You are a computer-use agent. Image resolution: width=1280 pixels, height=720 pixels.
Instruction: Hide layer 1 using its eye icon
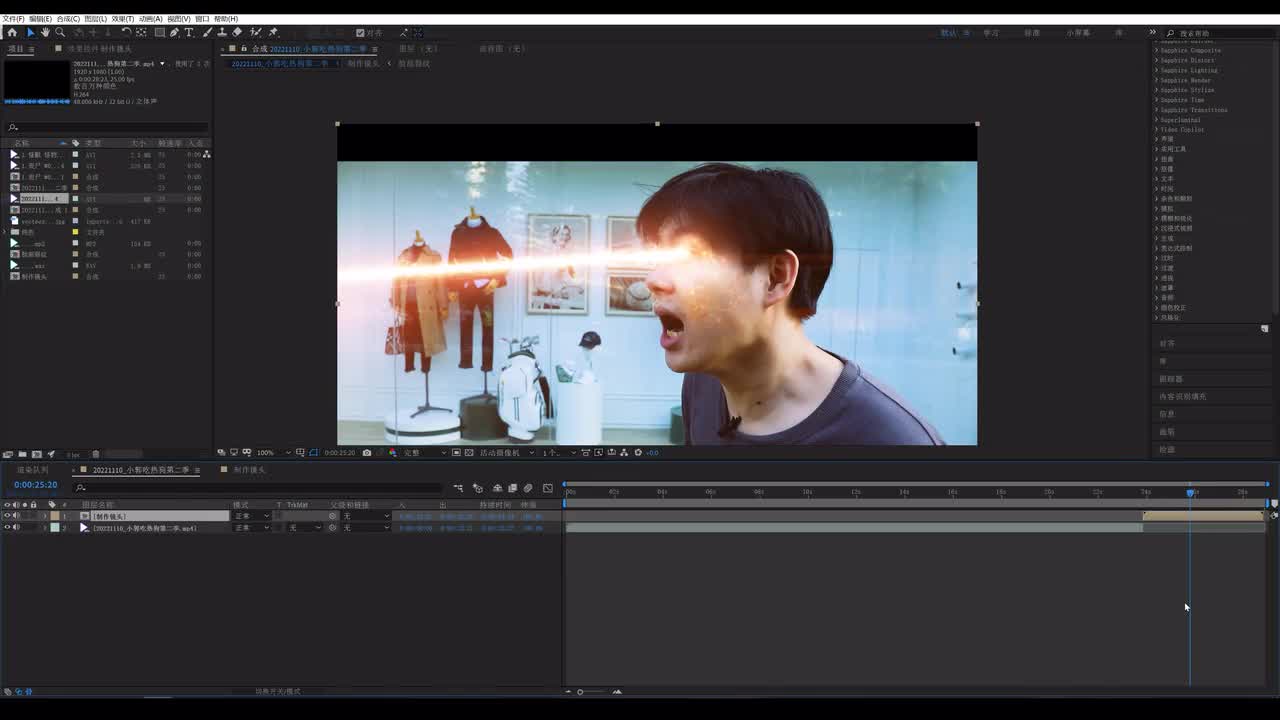click(x=7, y=516)
